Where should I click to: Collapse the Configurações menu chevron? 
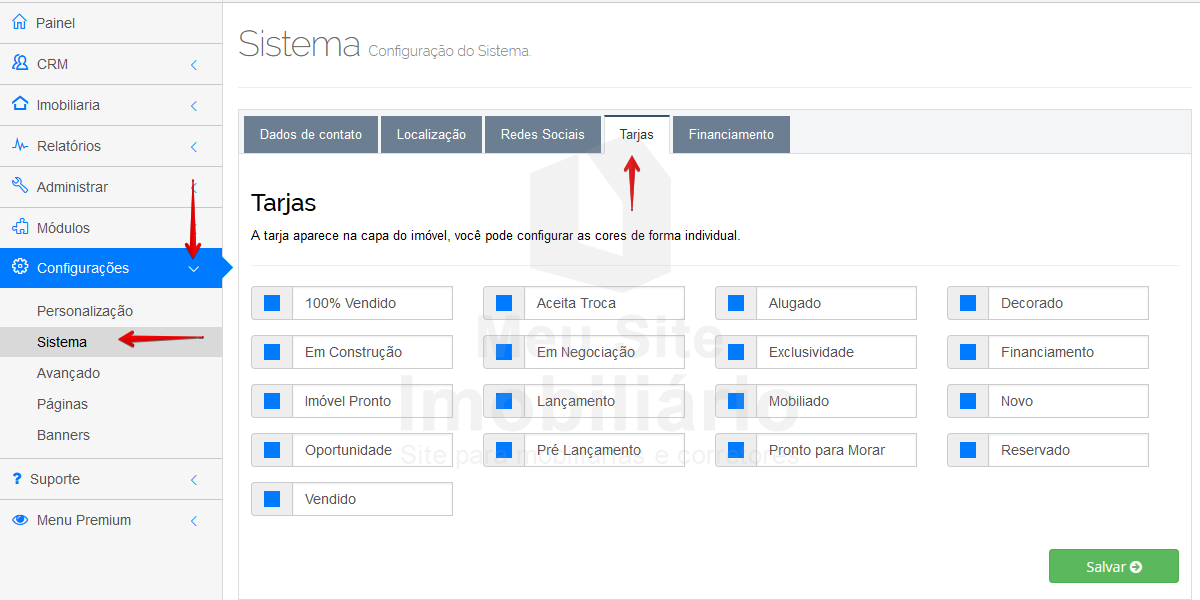click(x=194, y=268)
